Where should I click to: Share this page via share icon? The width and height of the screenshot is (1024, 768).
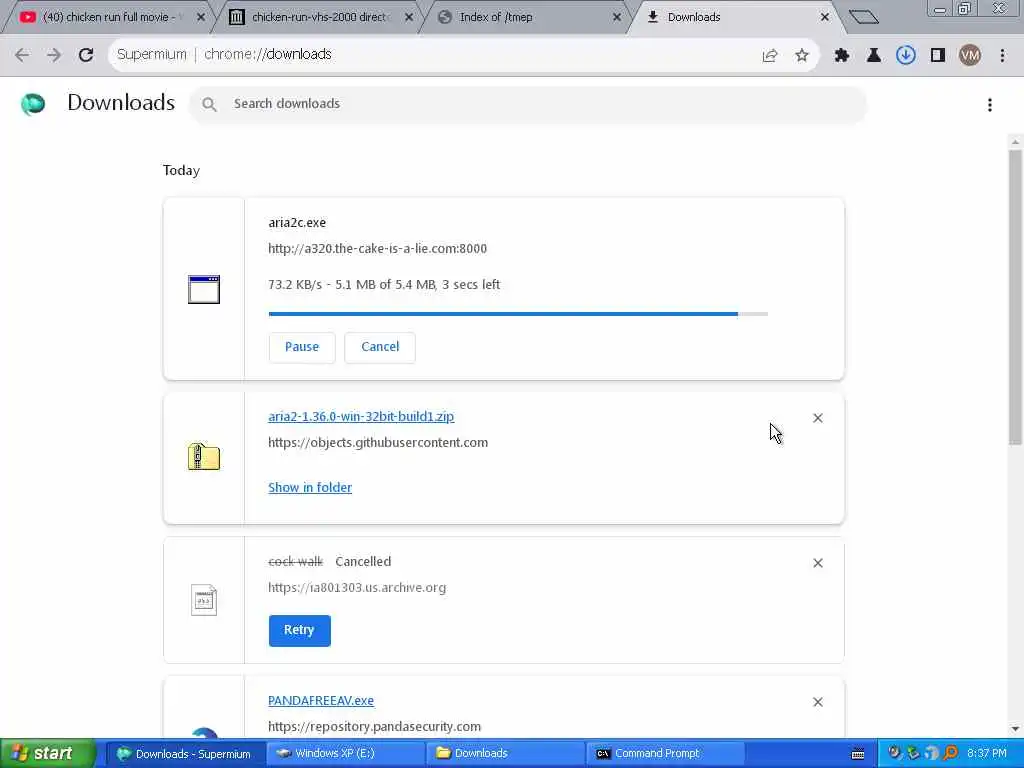pos(770,56)
